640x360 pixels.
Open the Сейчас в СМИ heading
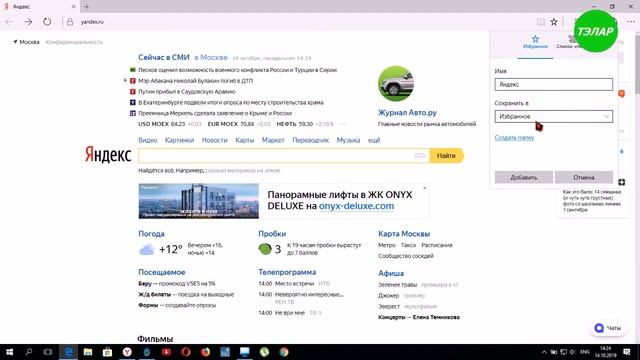164,58
